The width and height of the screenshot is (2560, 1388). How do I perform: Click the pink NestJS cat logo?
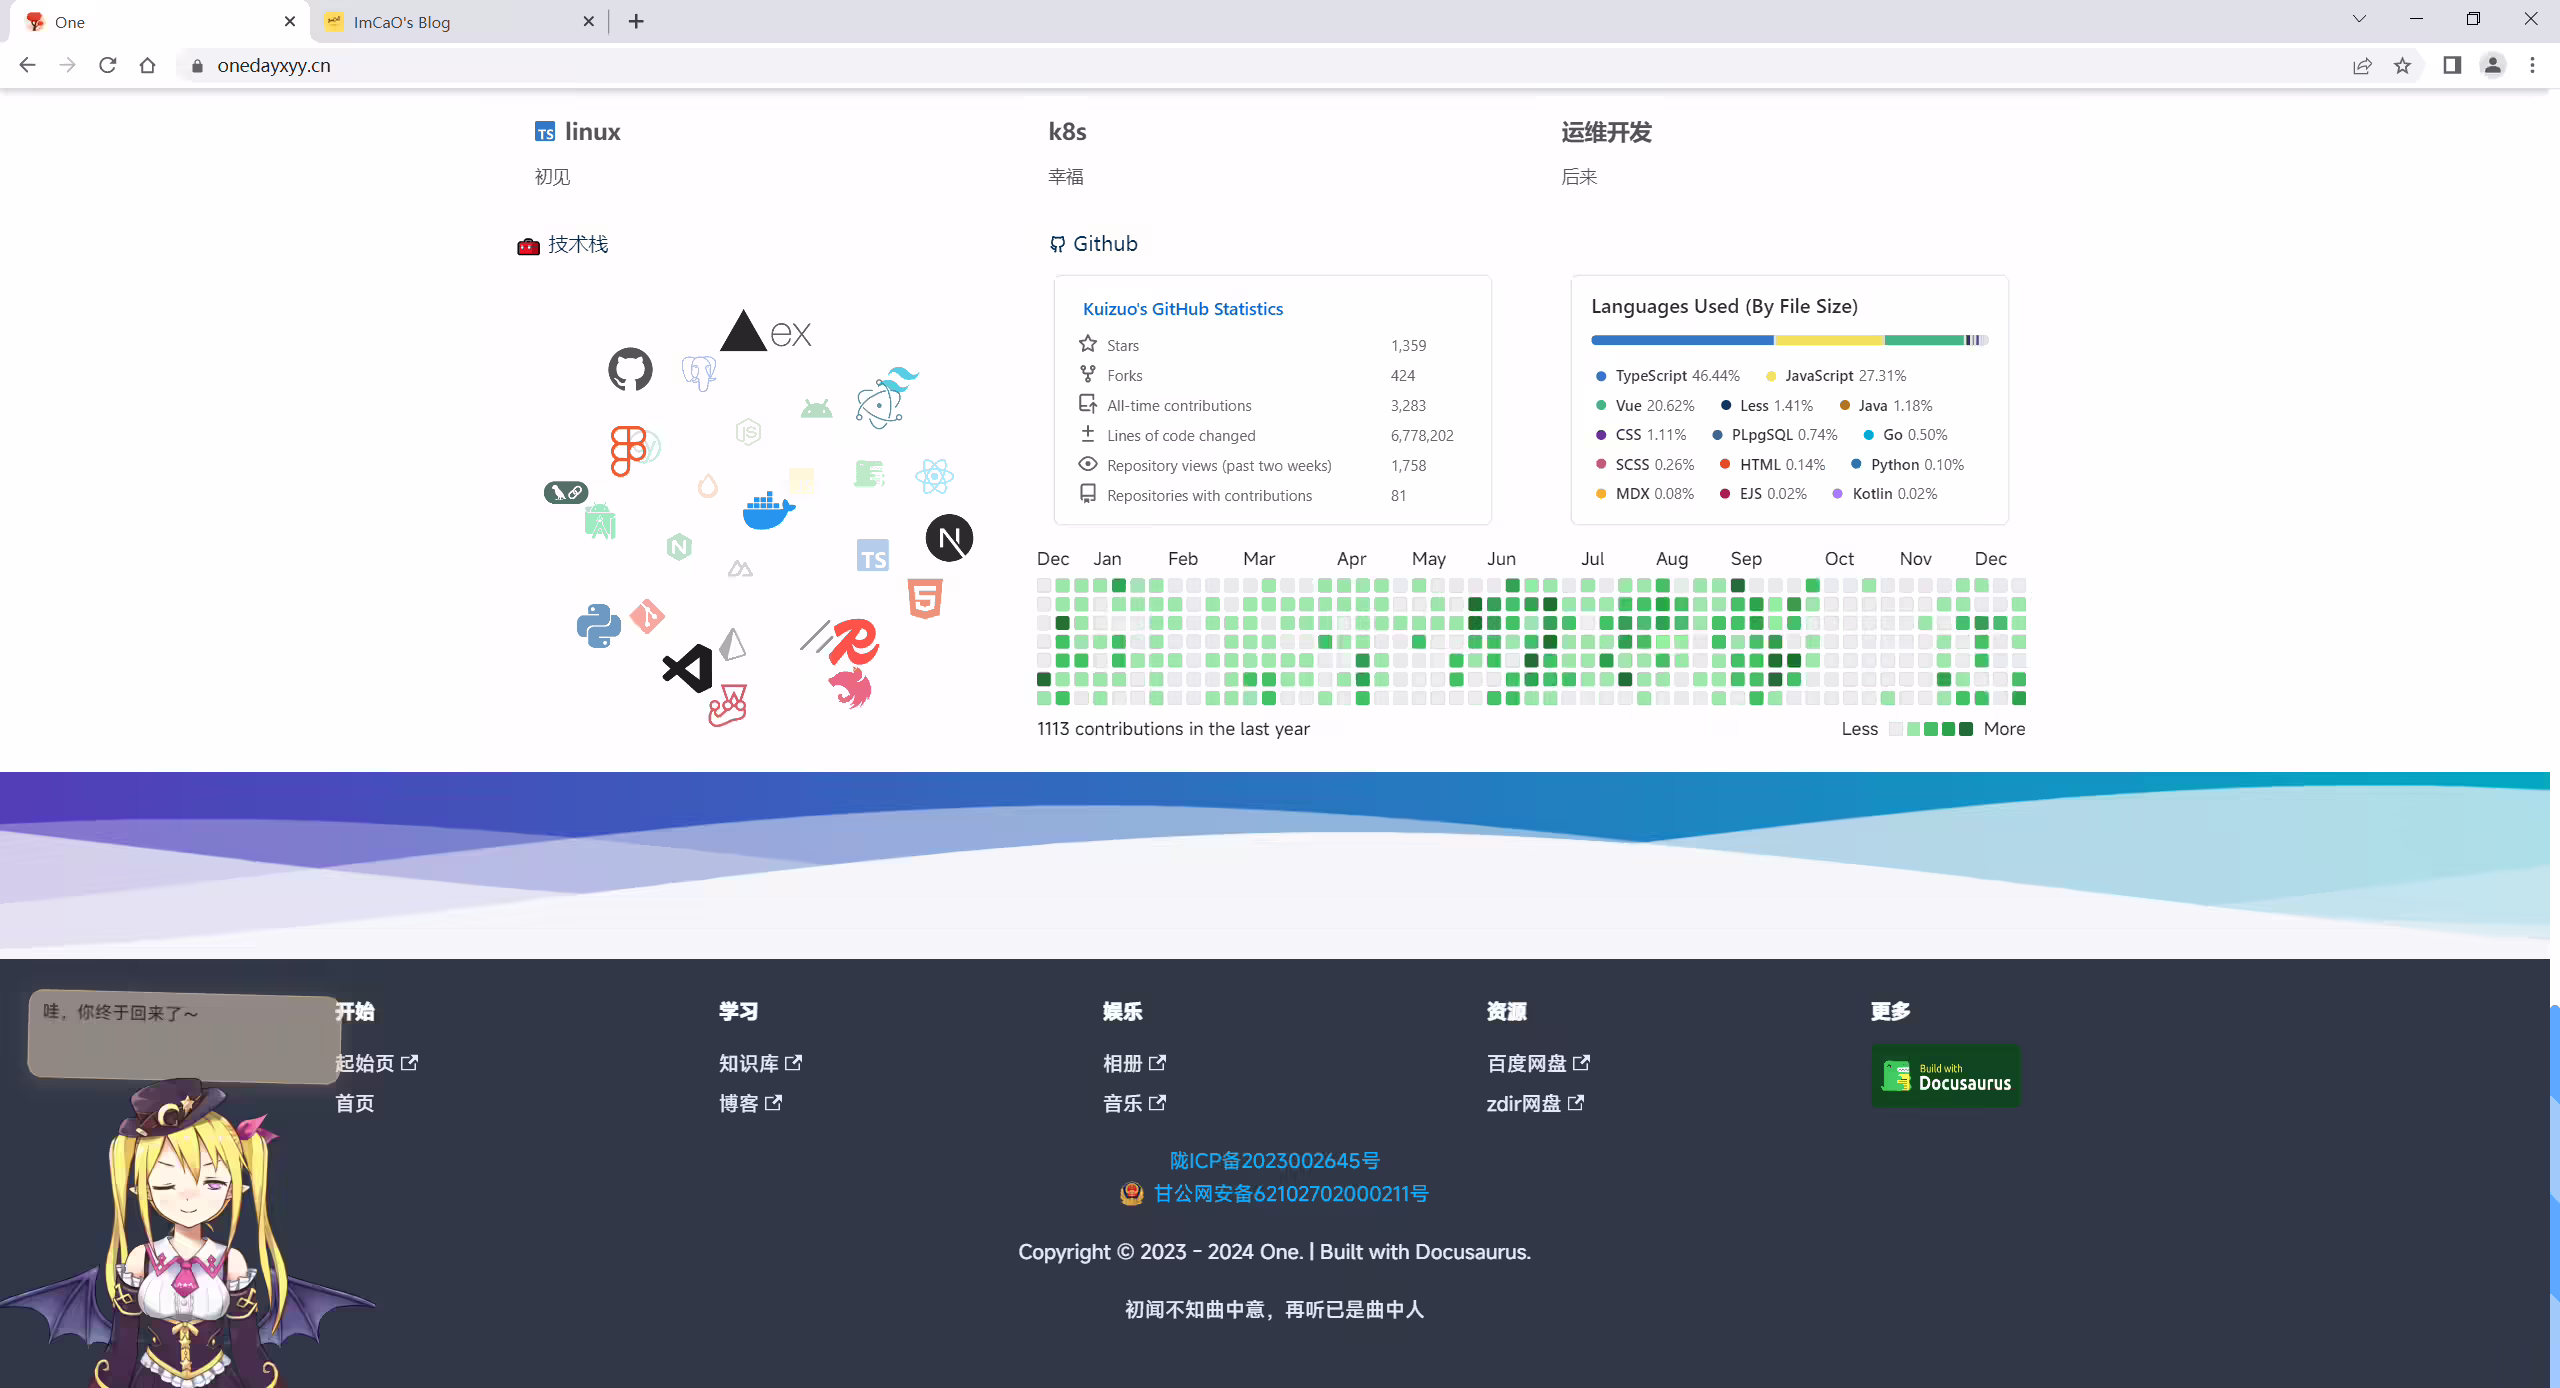[x=851, y=689]
